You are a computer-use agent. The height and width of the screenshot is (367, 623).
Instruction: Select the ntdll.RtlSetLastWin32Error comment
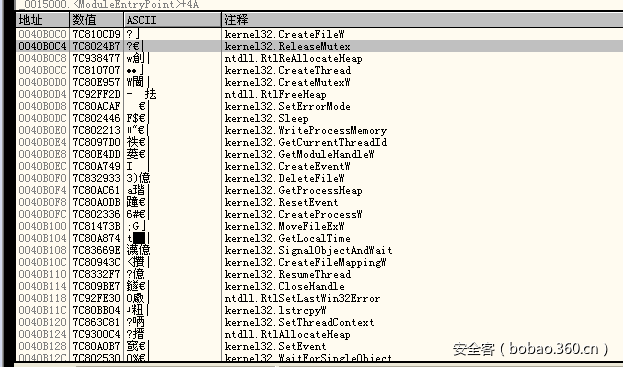point(302,298)
